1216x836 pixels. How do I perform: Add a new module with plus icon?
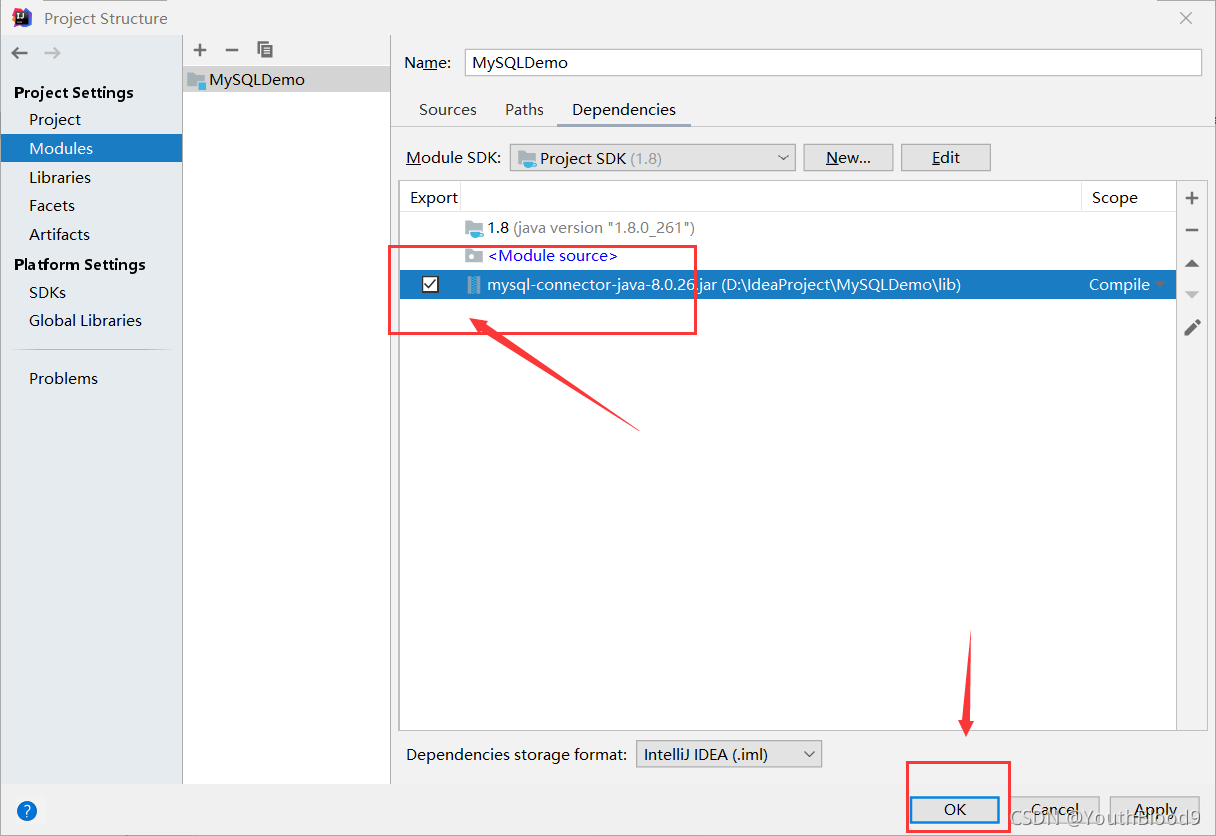[x=200, y=50]
